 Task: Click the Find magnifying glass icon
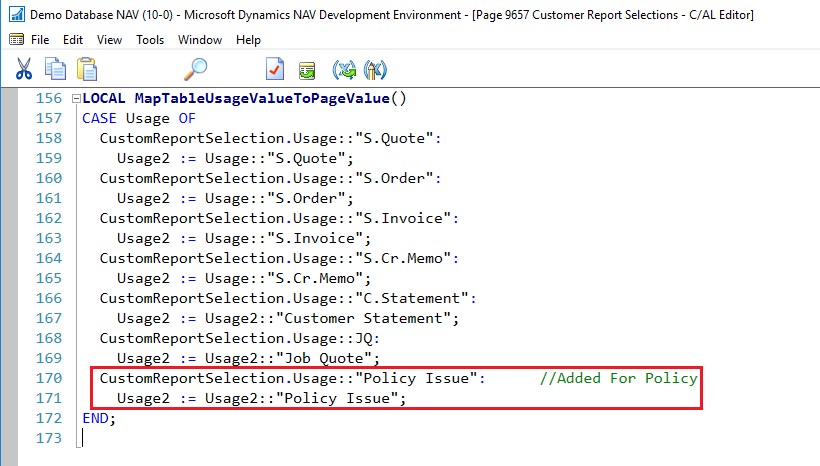(196, 69)
